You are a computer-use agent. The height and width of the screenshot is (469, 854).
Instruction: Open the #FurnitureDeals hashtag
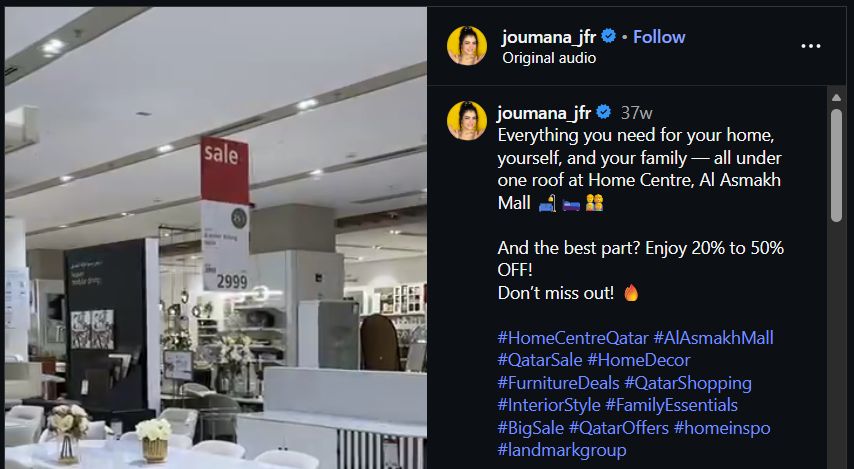pos(558,382)
